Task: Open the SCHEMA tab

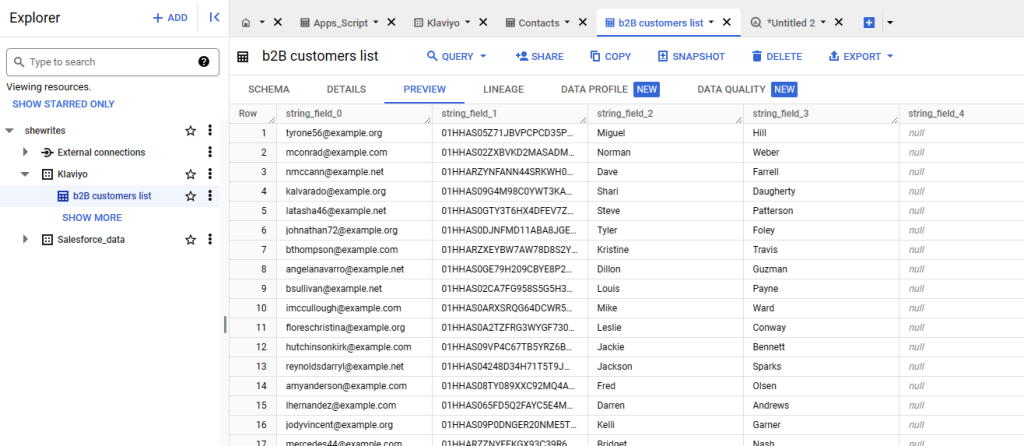Action: coord(268,89)
